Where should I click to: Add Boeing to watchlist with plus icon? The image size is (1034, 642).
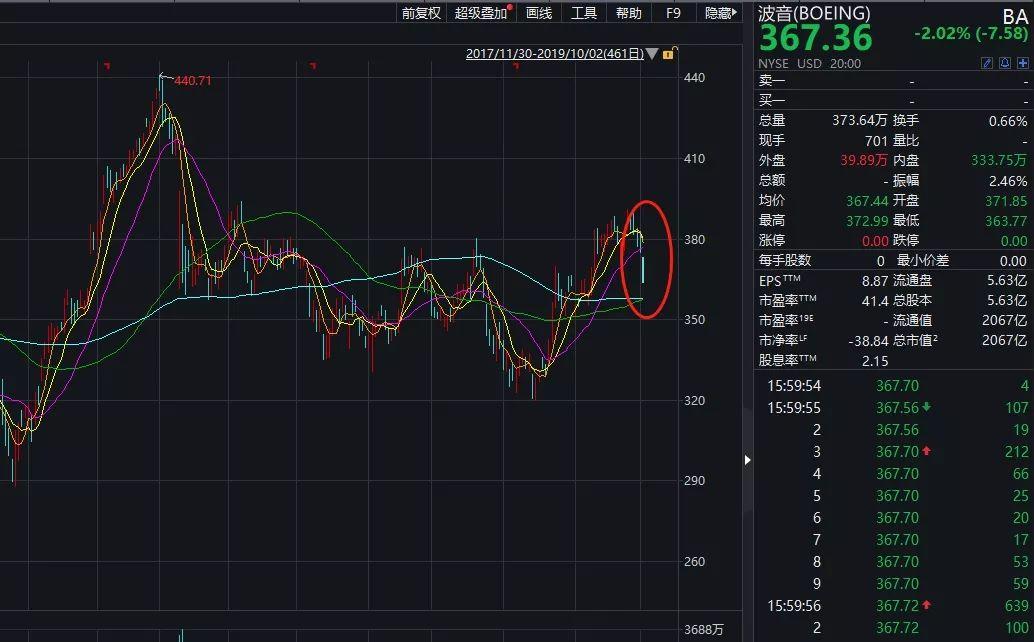(1023, 63)
